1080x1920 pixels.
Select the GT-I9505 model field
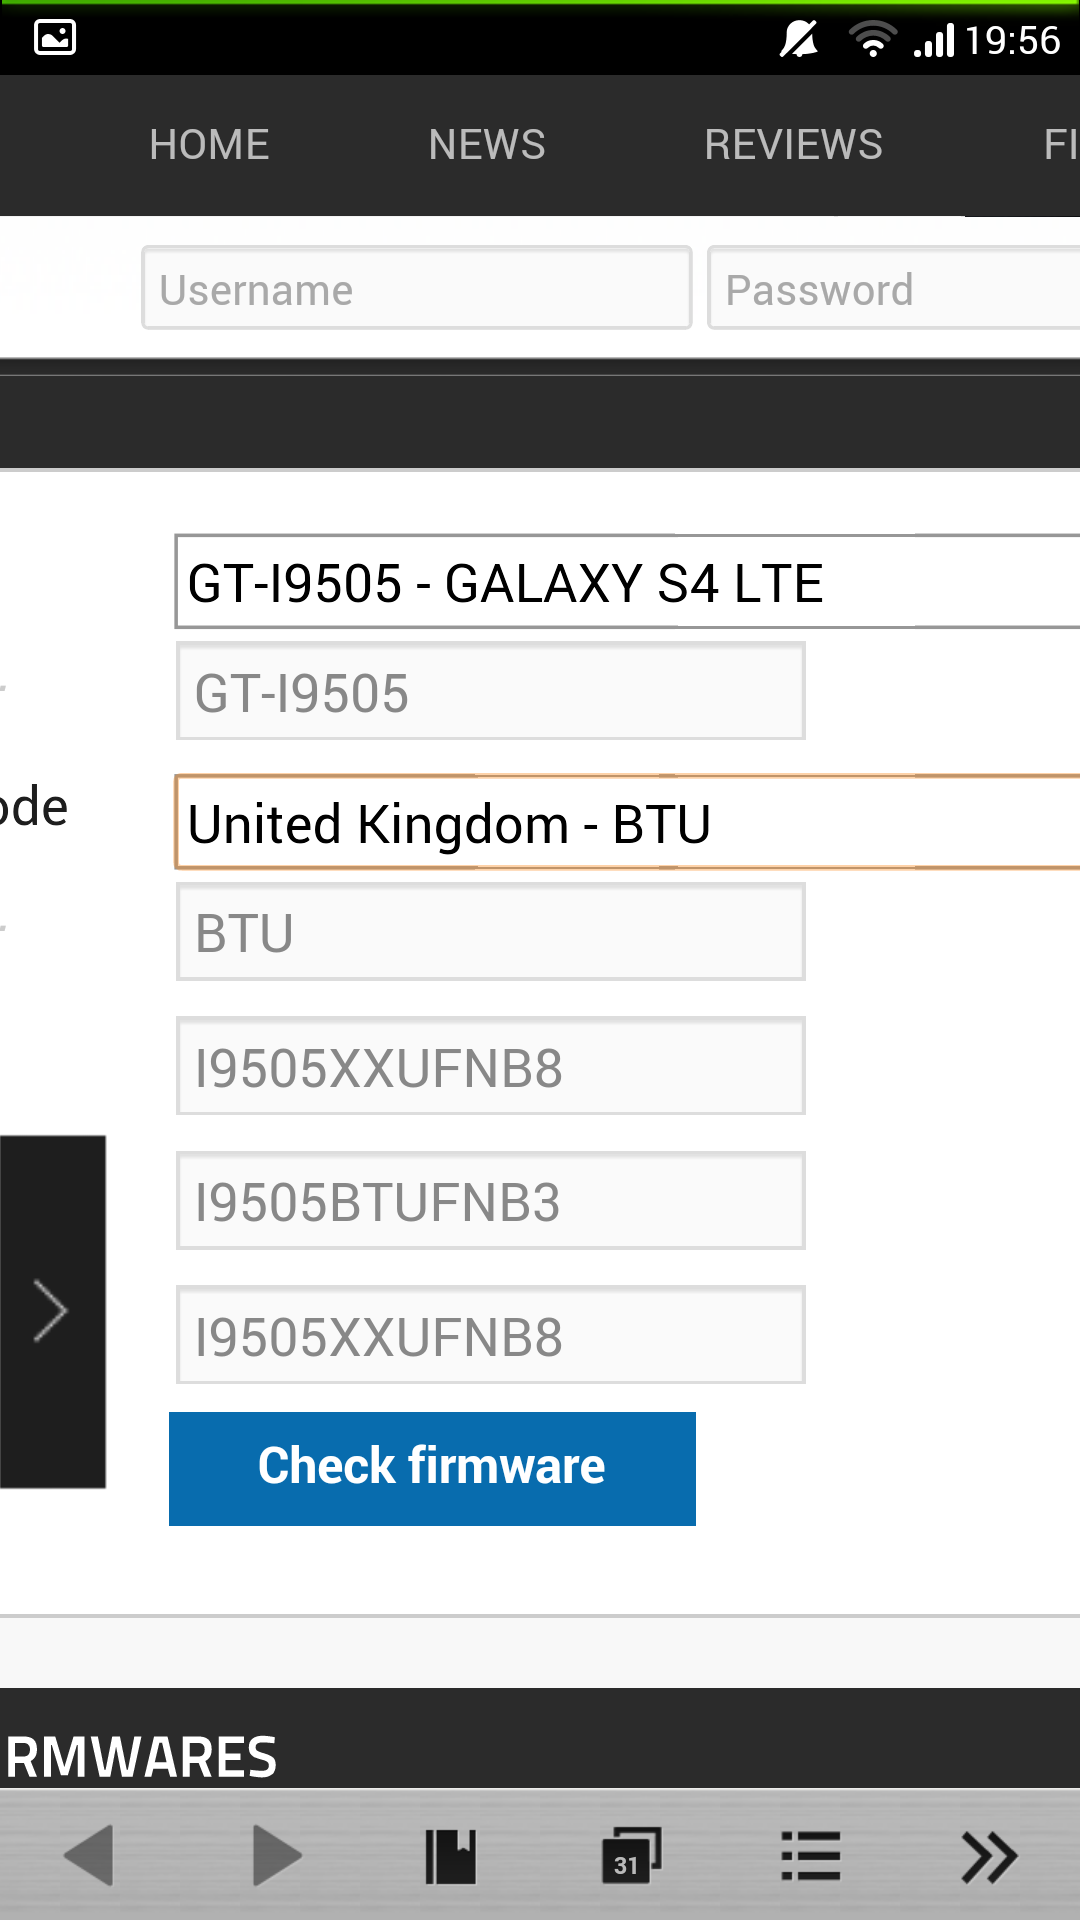(491, 691)
